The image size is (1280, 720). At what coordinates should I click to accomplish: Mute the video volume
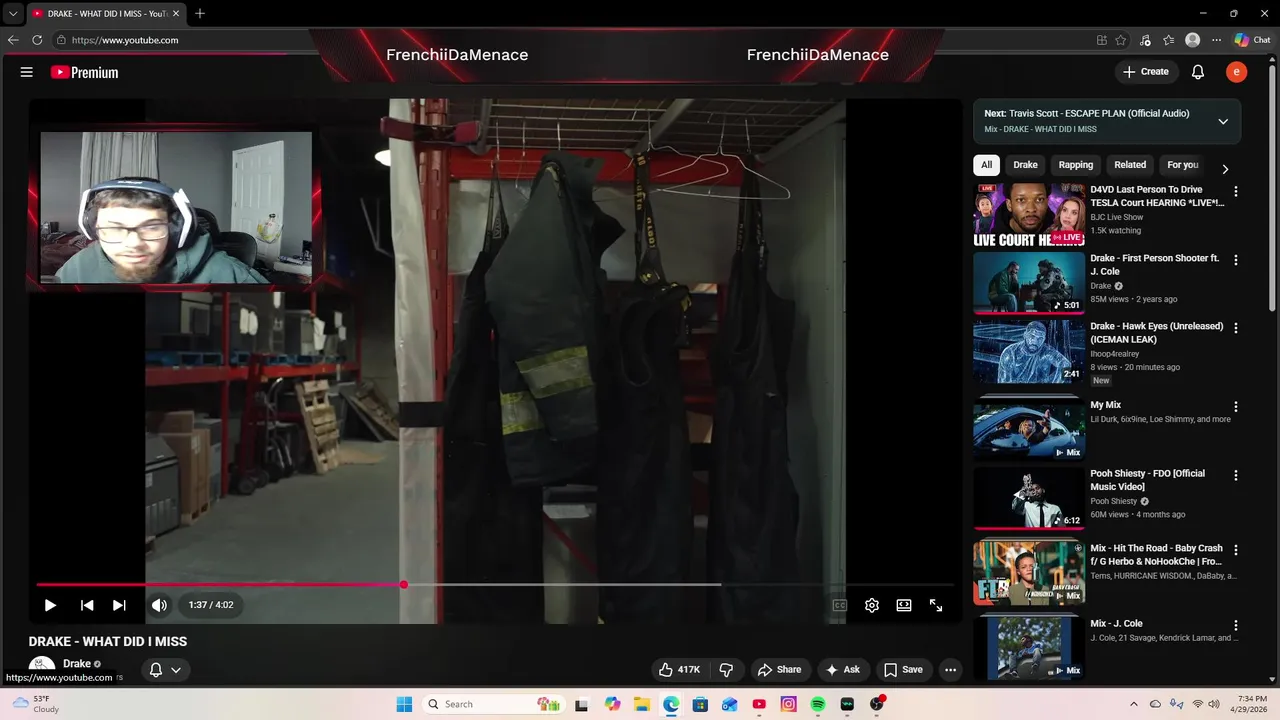159,605
